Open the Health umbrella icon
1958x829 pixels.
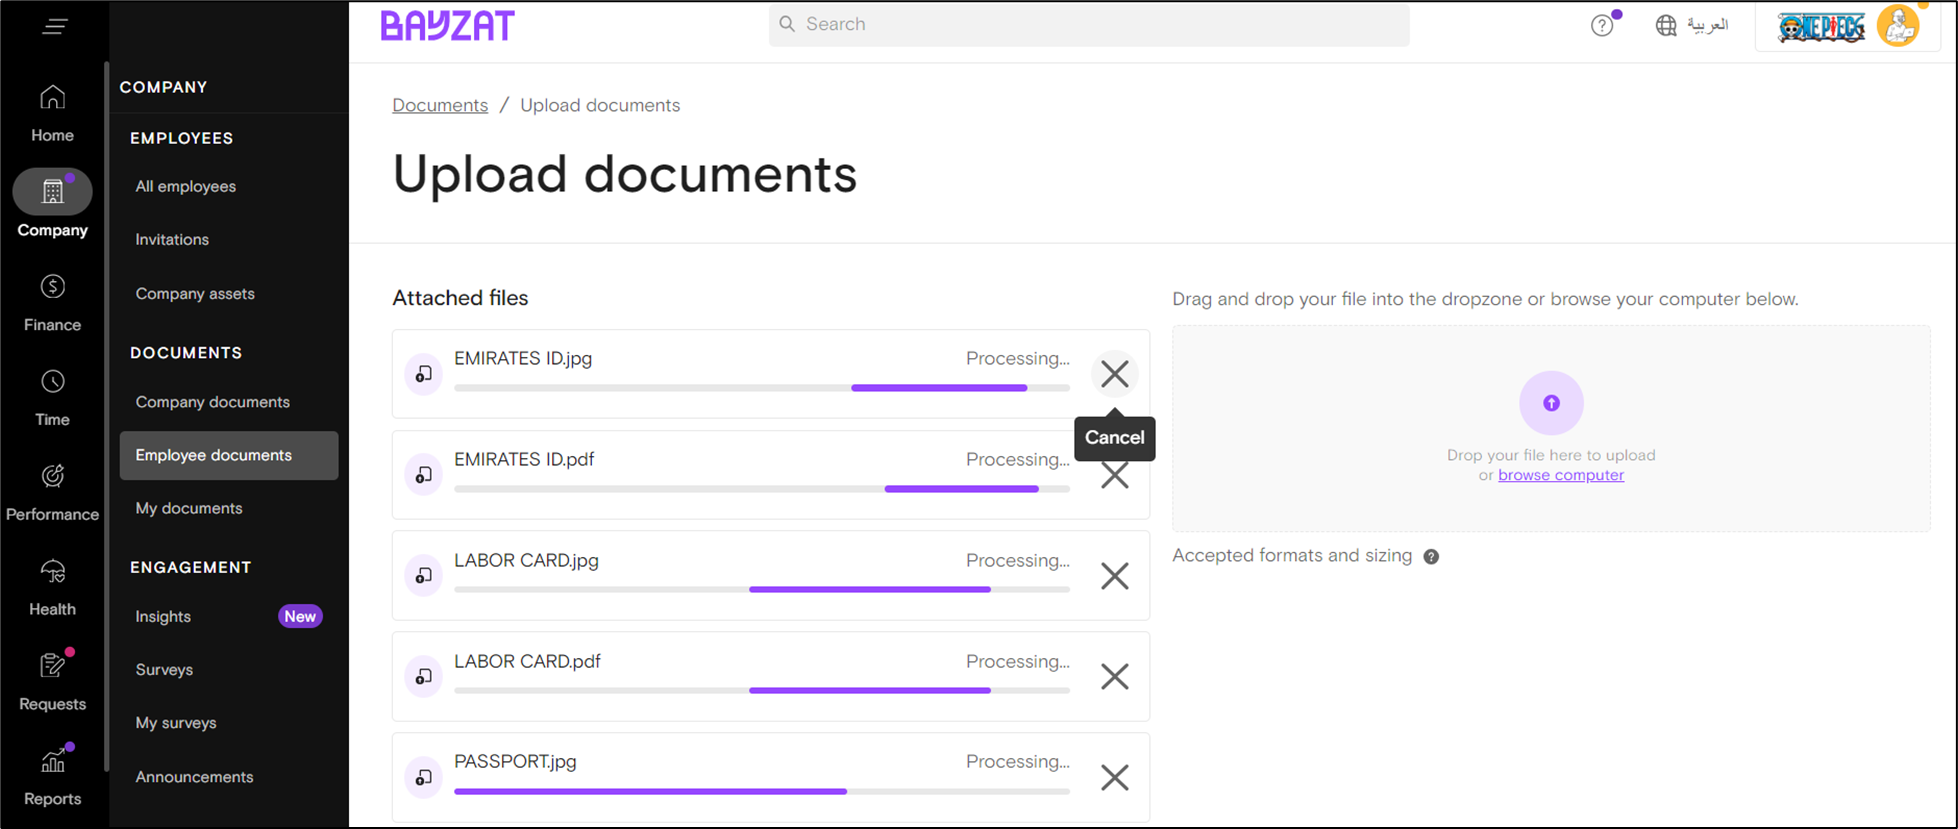(52, 572)
